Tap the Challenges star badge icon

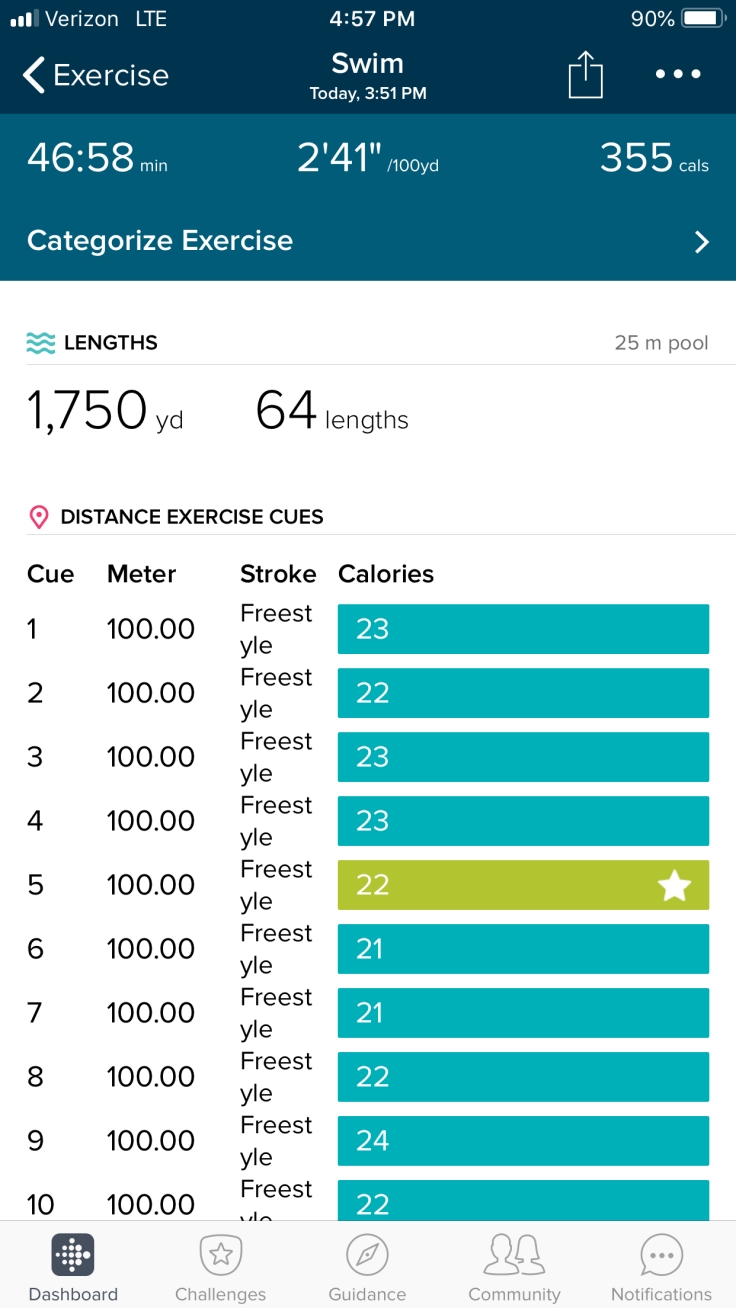[x=220, y=1255]
